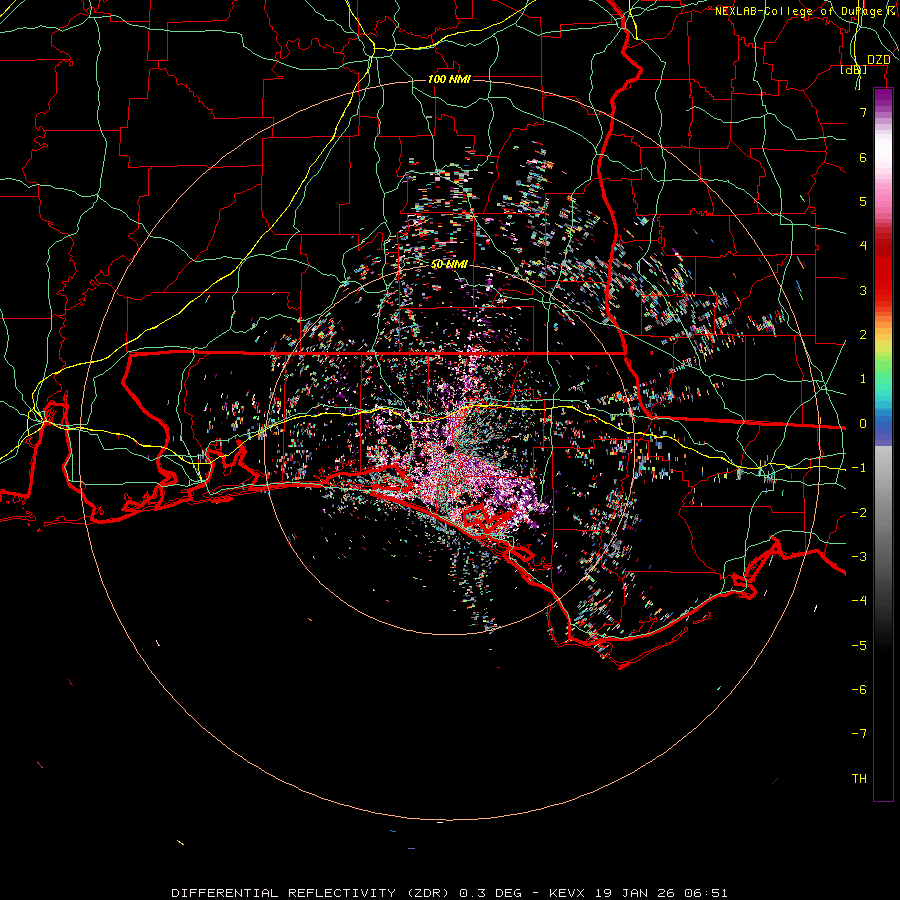Click the 0.3 DEG elevation in the caption
900x900 pixels.
490,893
